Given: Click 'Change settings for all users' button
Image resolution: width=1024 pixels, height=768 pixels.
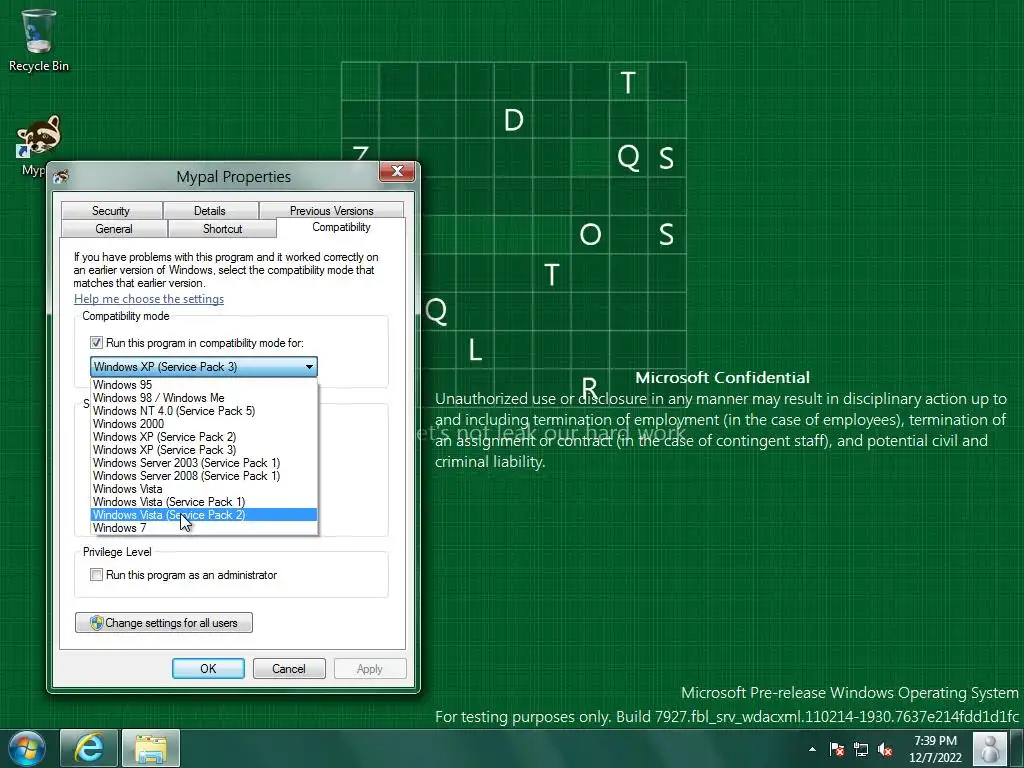Looking at the screenshot, I should pyautogui.click(x=164, y=622).
